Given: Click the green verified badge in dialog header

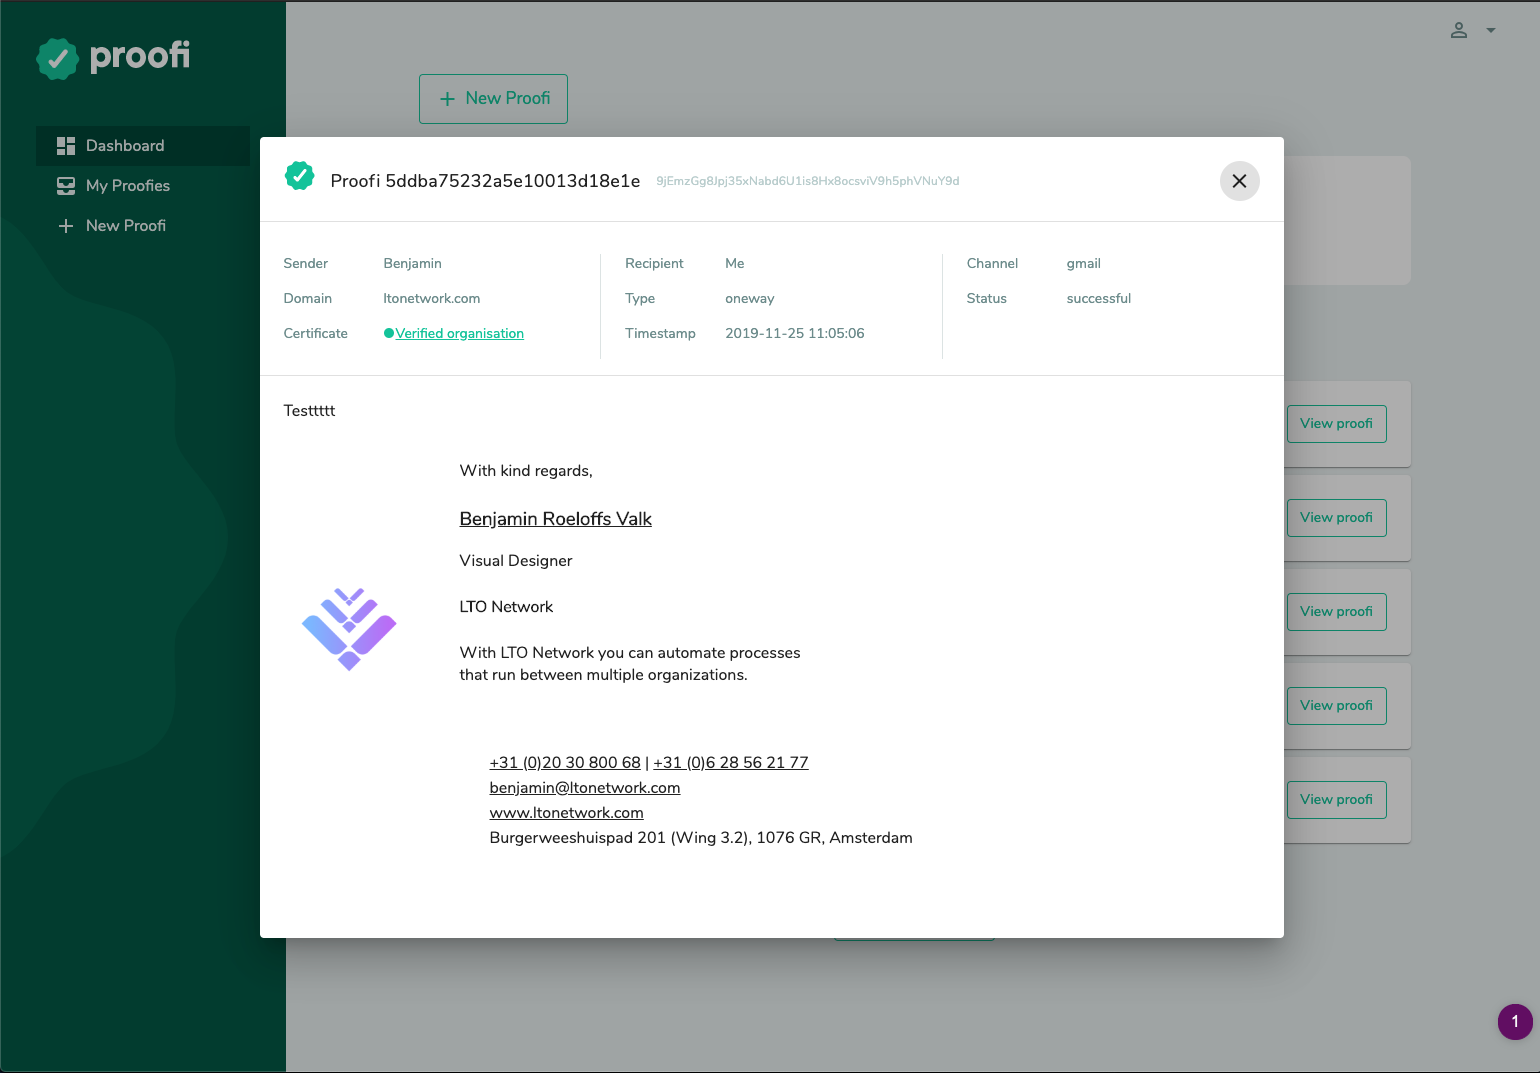Looking at the screenshot, I should pyautogui.click(x=300, y=176).
